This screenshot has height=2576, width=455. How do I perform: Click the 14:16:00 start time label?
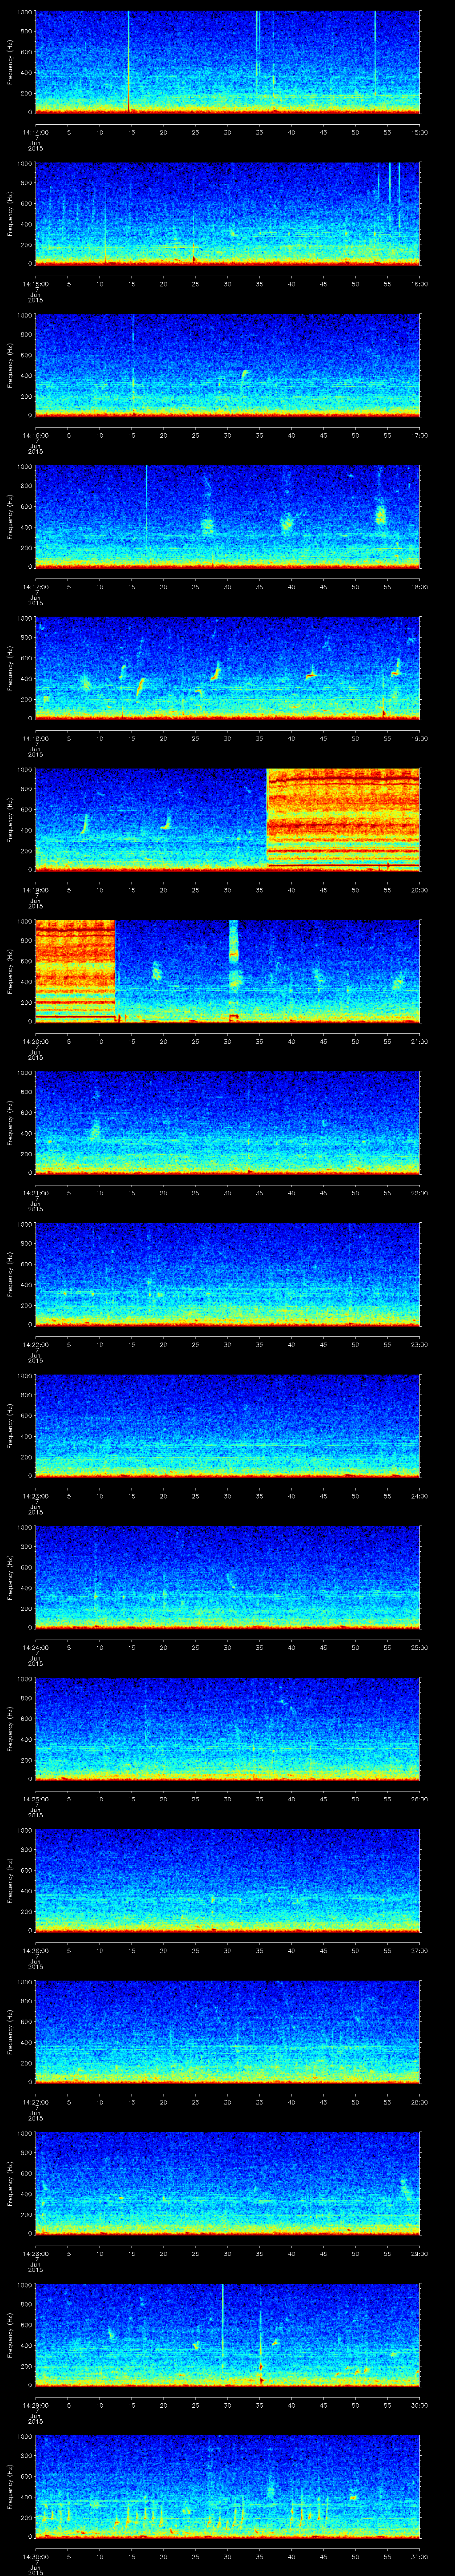[35, 435]
